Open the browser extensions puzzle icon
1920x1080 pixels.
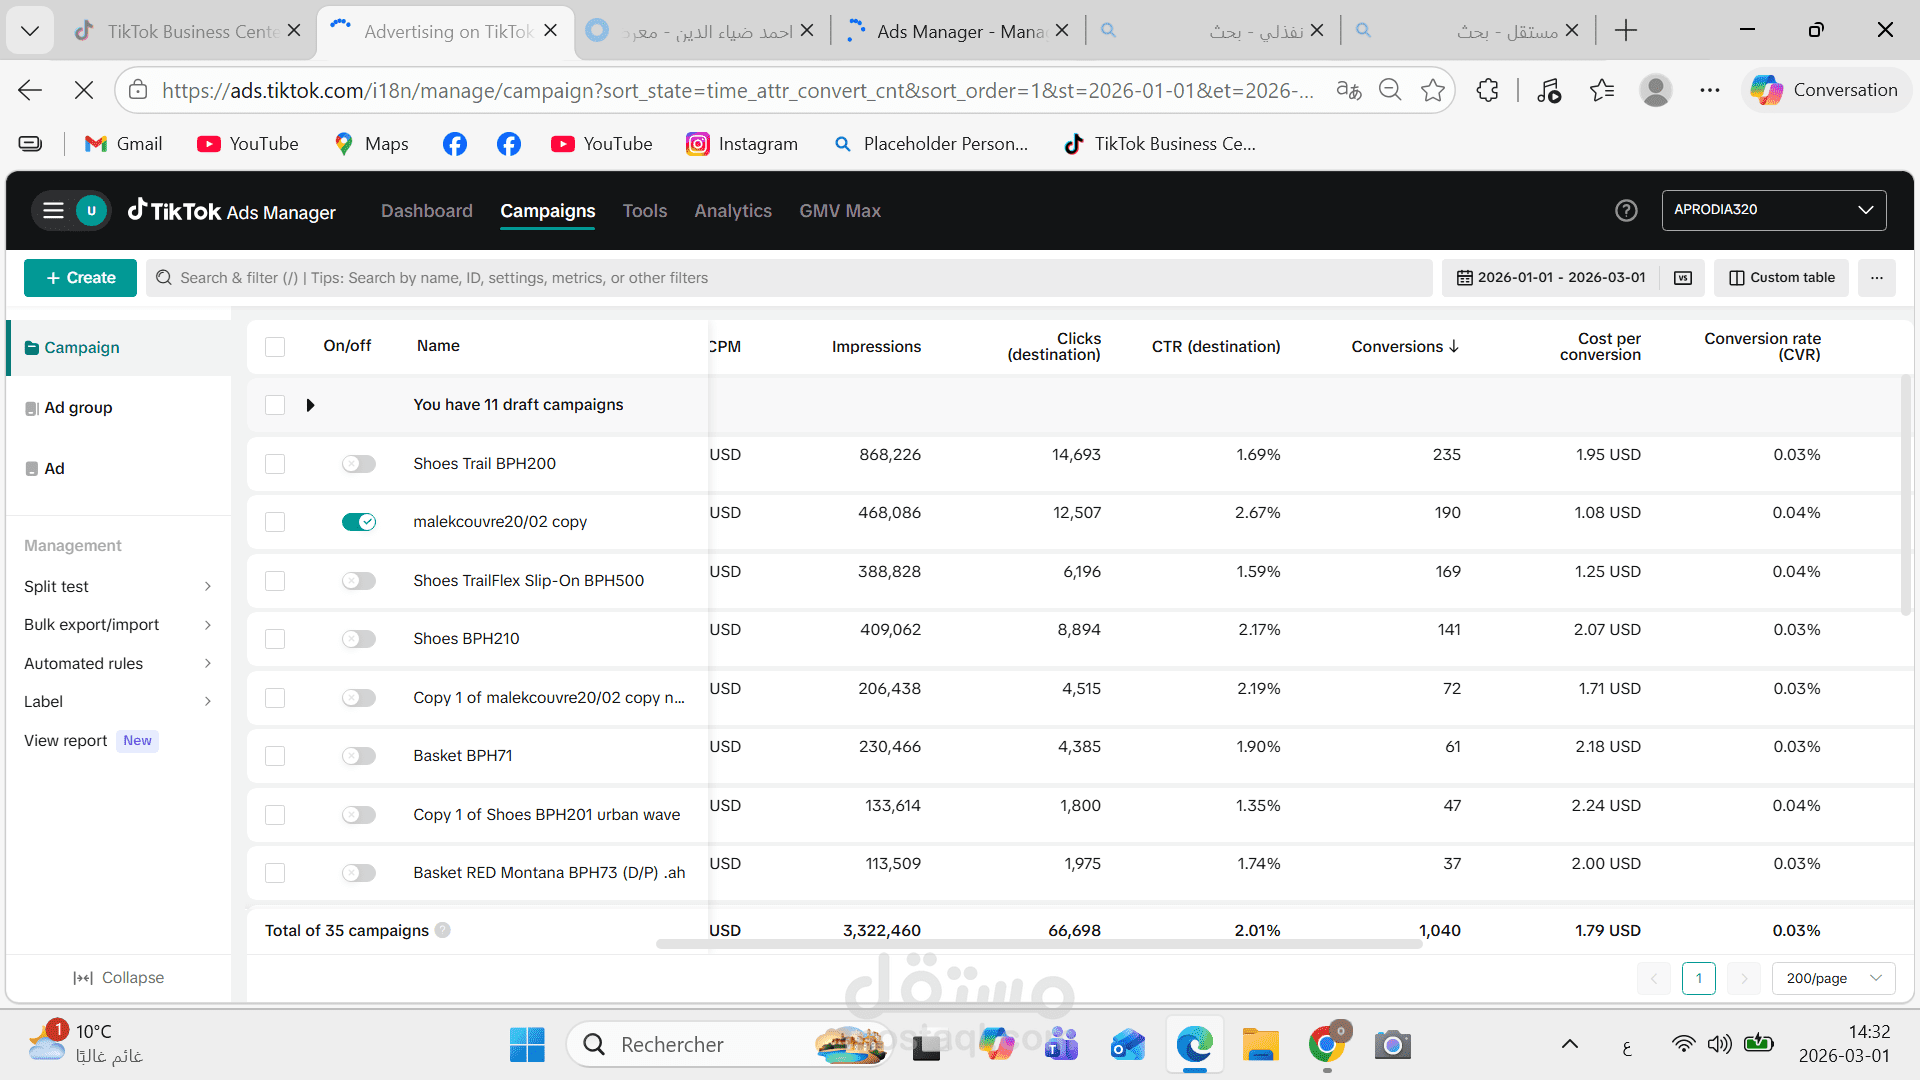[1487, 90]
